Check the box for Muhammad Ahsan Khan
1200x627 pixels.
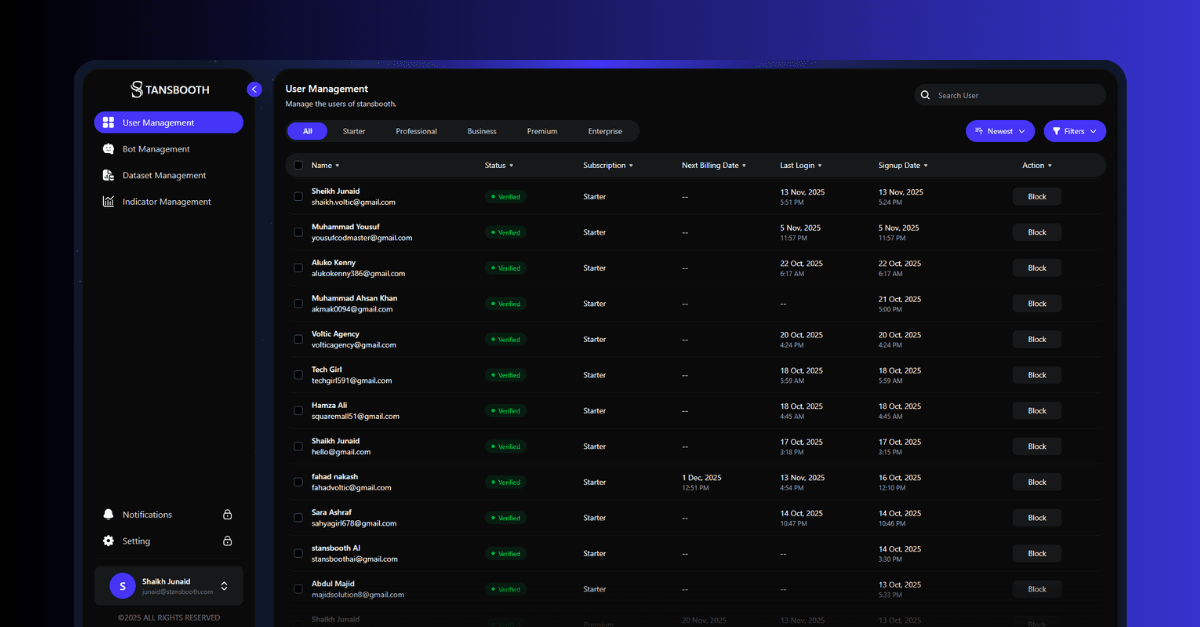(x=298, y=304)
